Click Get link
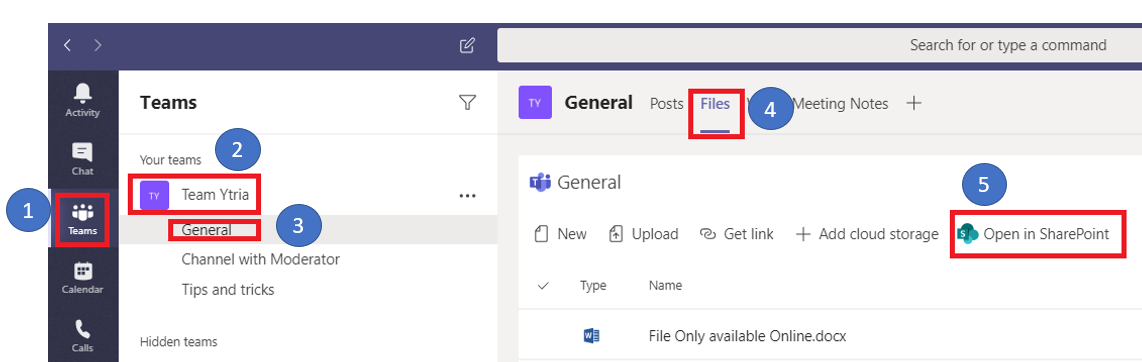Viewport: 1142px width, 362px height. pyautogui.click(x=736, y=234)
